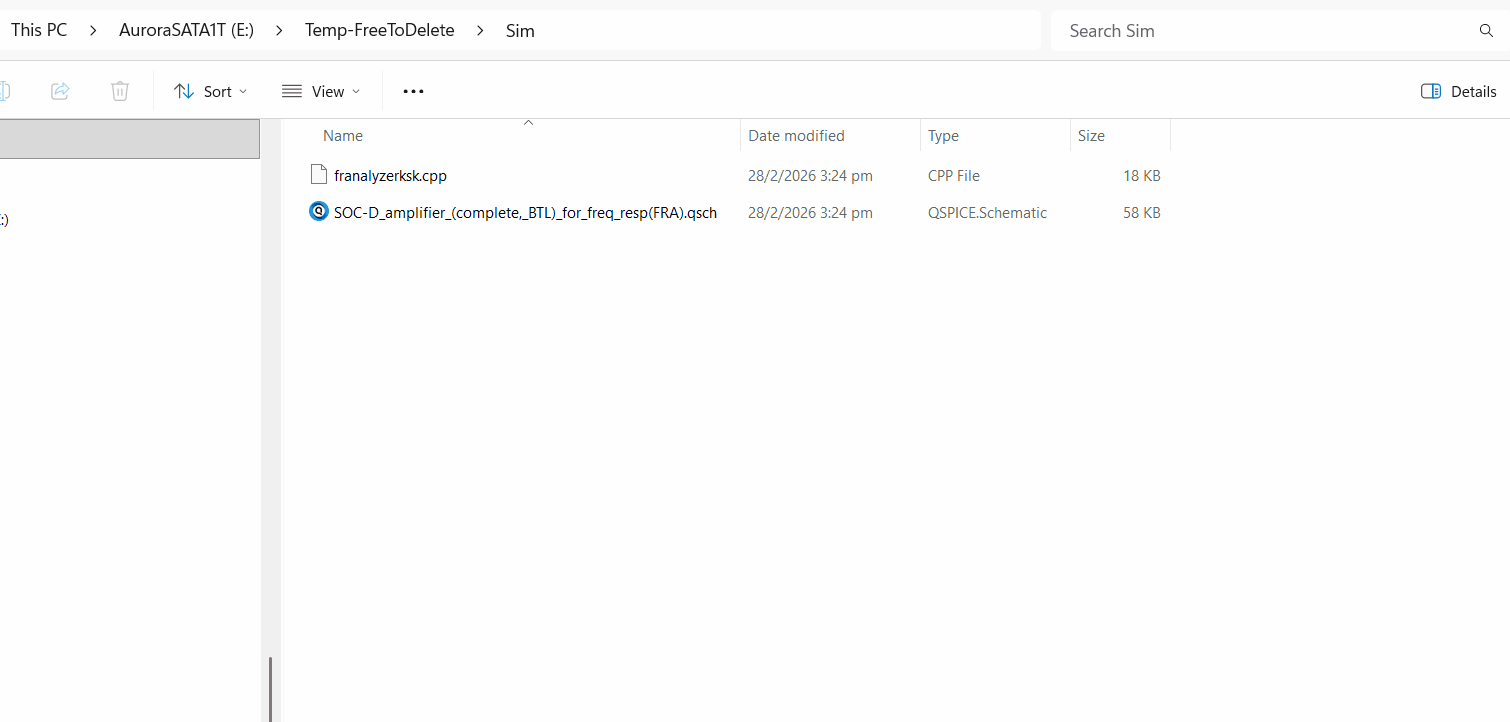
Task: Sort files by Date modified column
Action: point(796,136)
